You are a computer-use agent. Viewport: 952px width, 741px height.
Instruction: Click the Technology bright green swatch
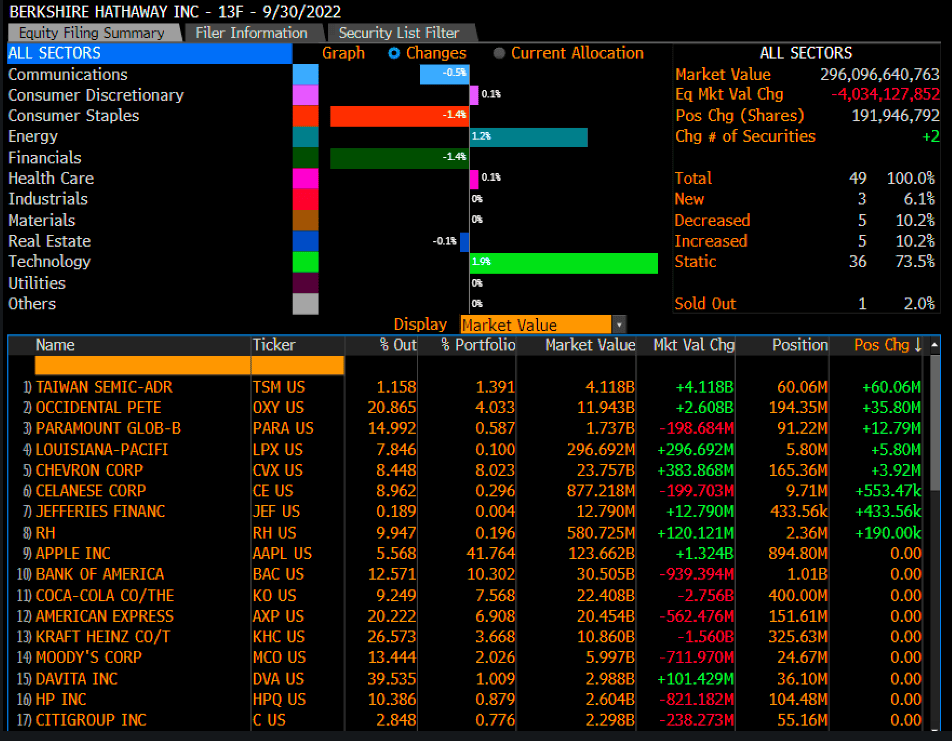click(x=305, y=262)
